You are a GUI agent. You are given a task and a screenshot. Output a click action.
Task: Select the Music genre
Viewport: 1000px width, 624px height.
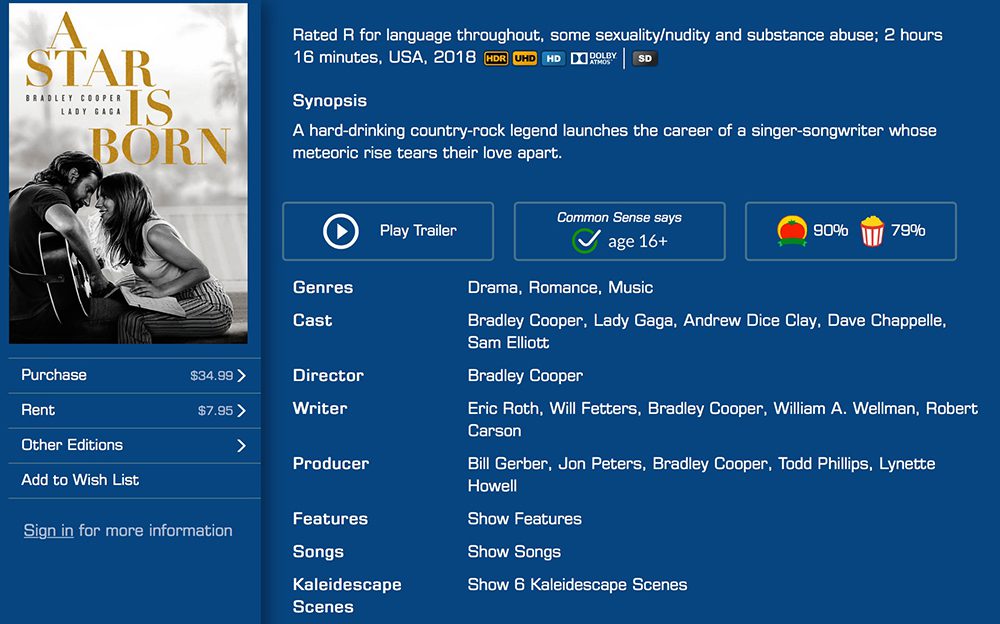(630, 288)
